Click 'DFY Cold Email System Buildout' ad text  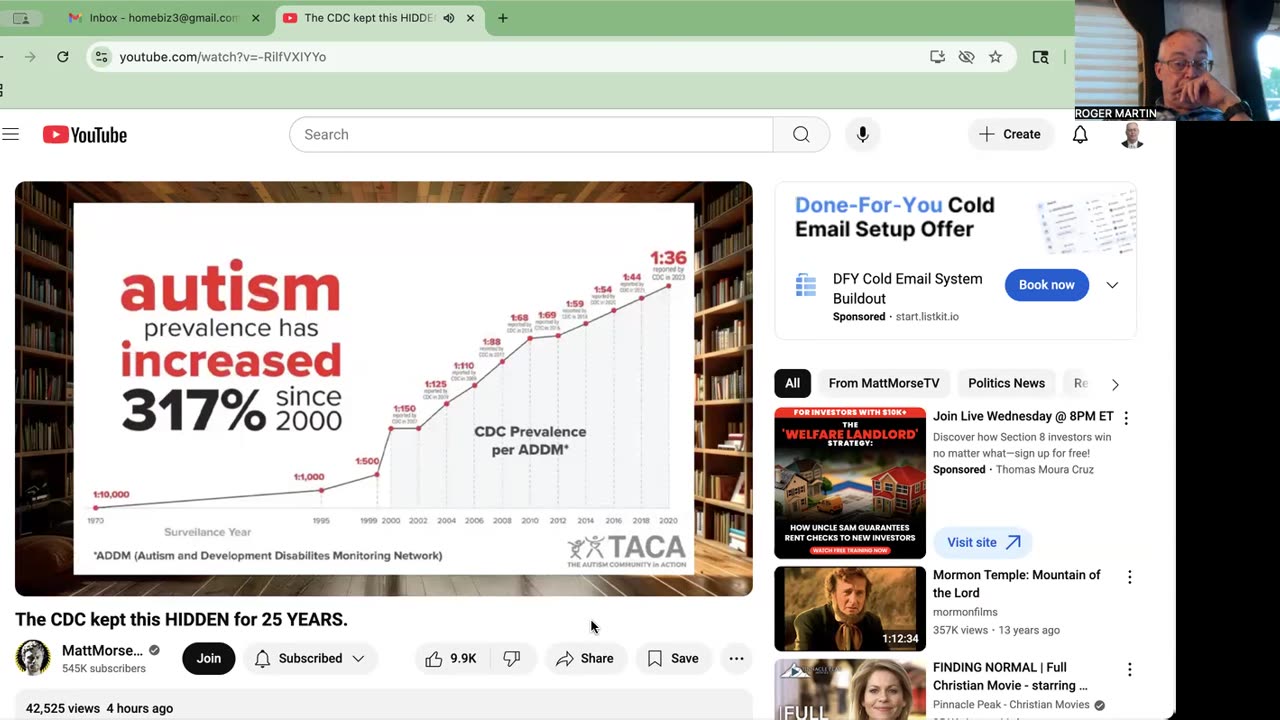click(908, 289)
